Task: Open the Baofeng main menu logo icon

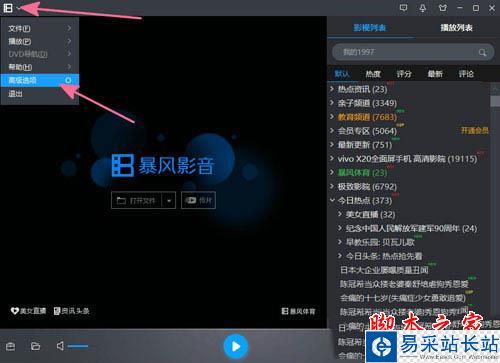Action: click(8, 8)
